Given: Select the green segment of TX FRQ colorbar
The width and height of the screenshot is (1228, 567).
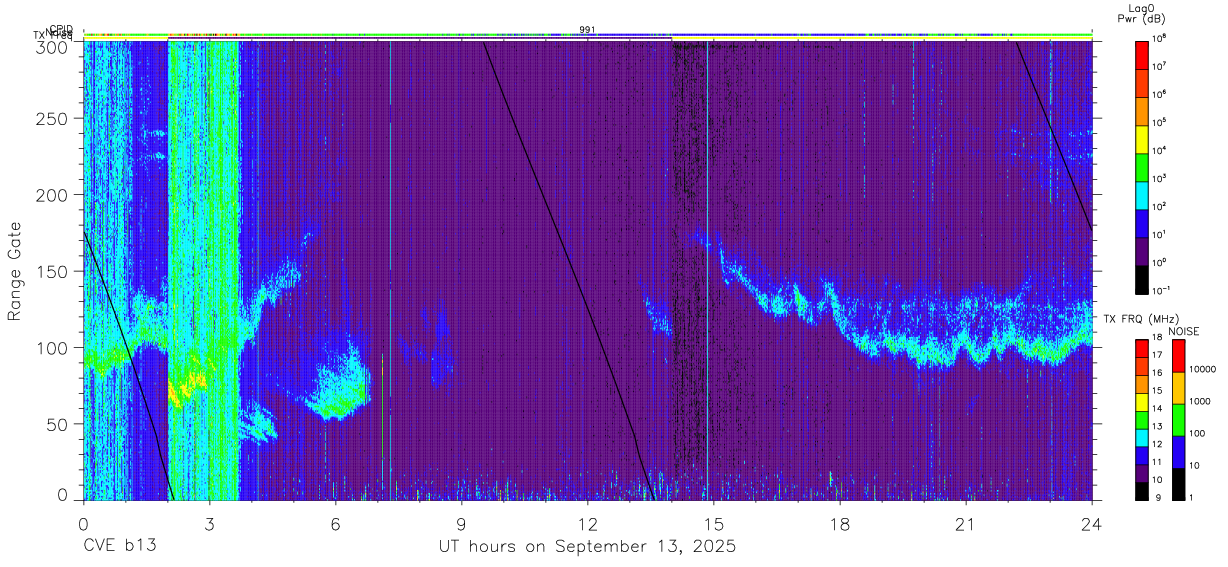Looking at the screenshot, I should pos(1142,419).
